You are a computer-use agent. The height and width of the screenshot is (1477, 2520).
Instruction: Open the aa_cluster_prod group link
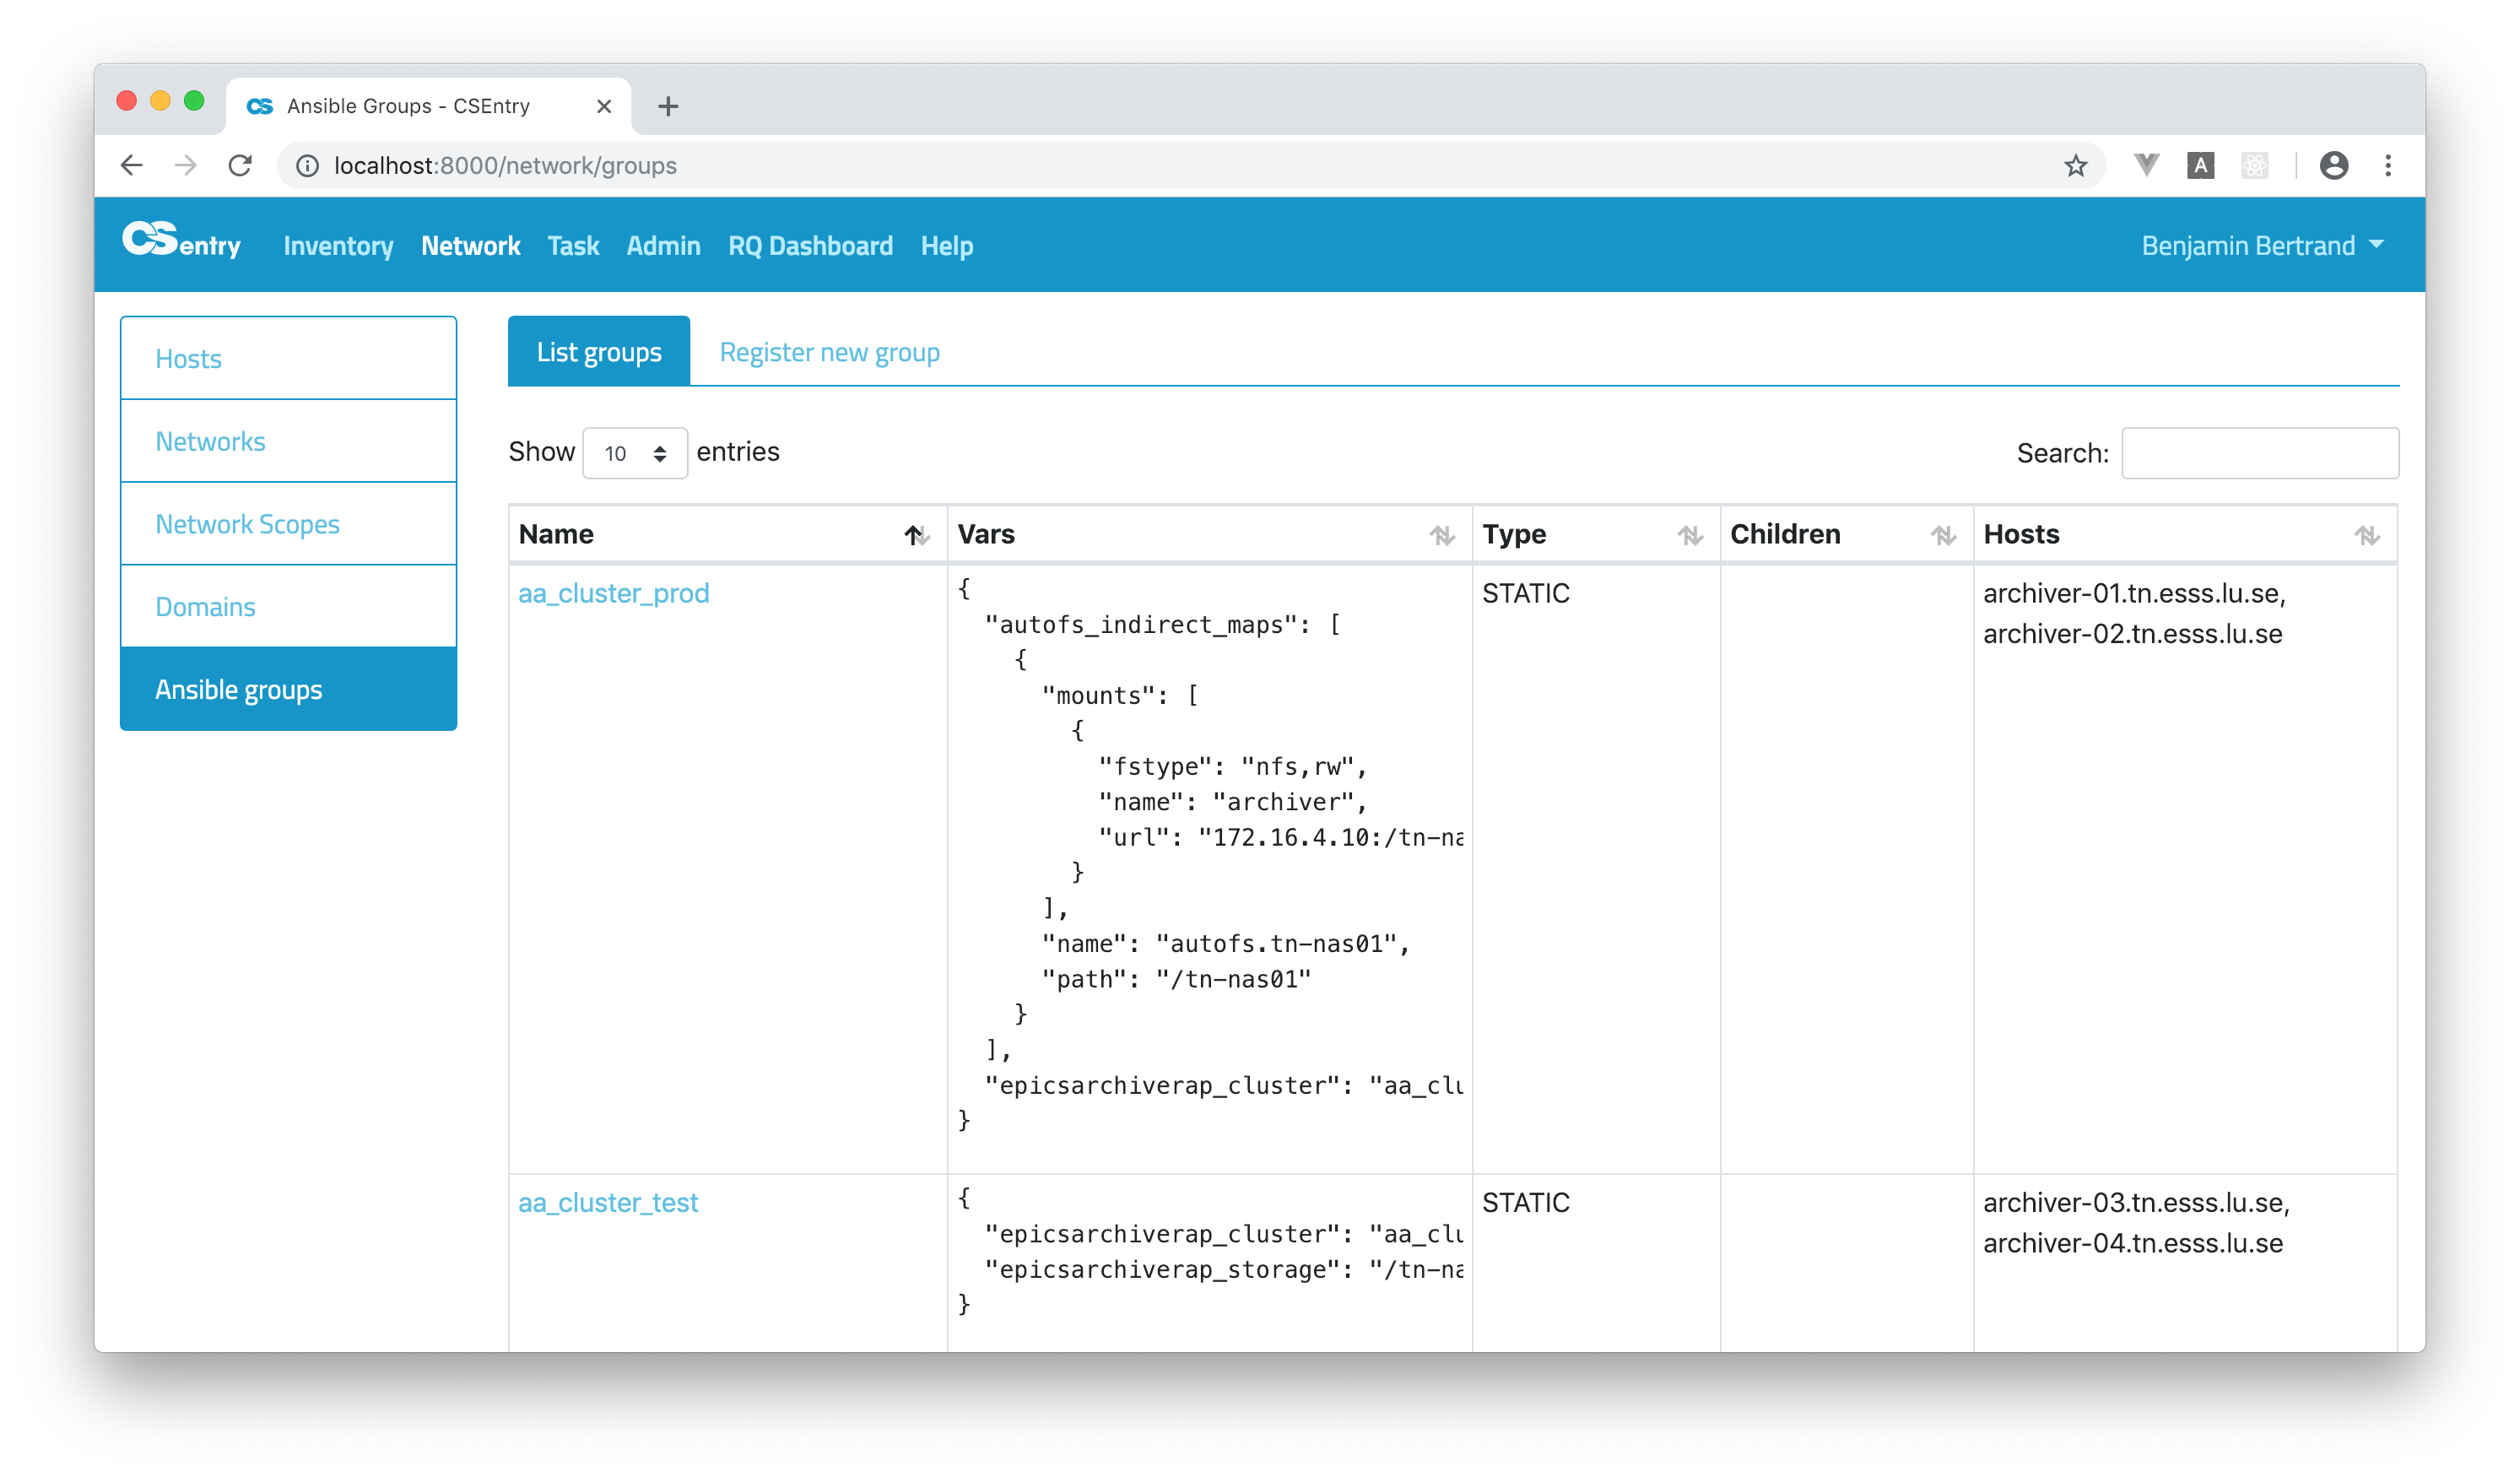(613, 592)
